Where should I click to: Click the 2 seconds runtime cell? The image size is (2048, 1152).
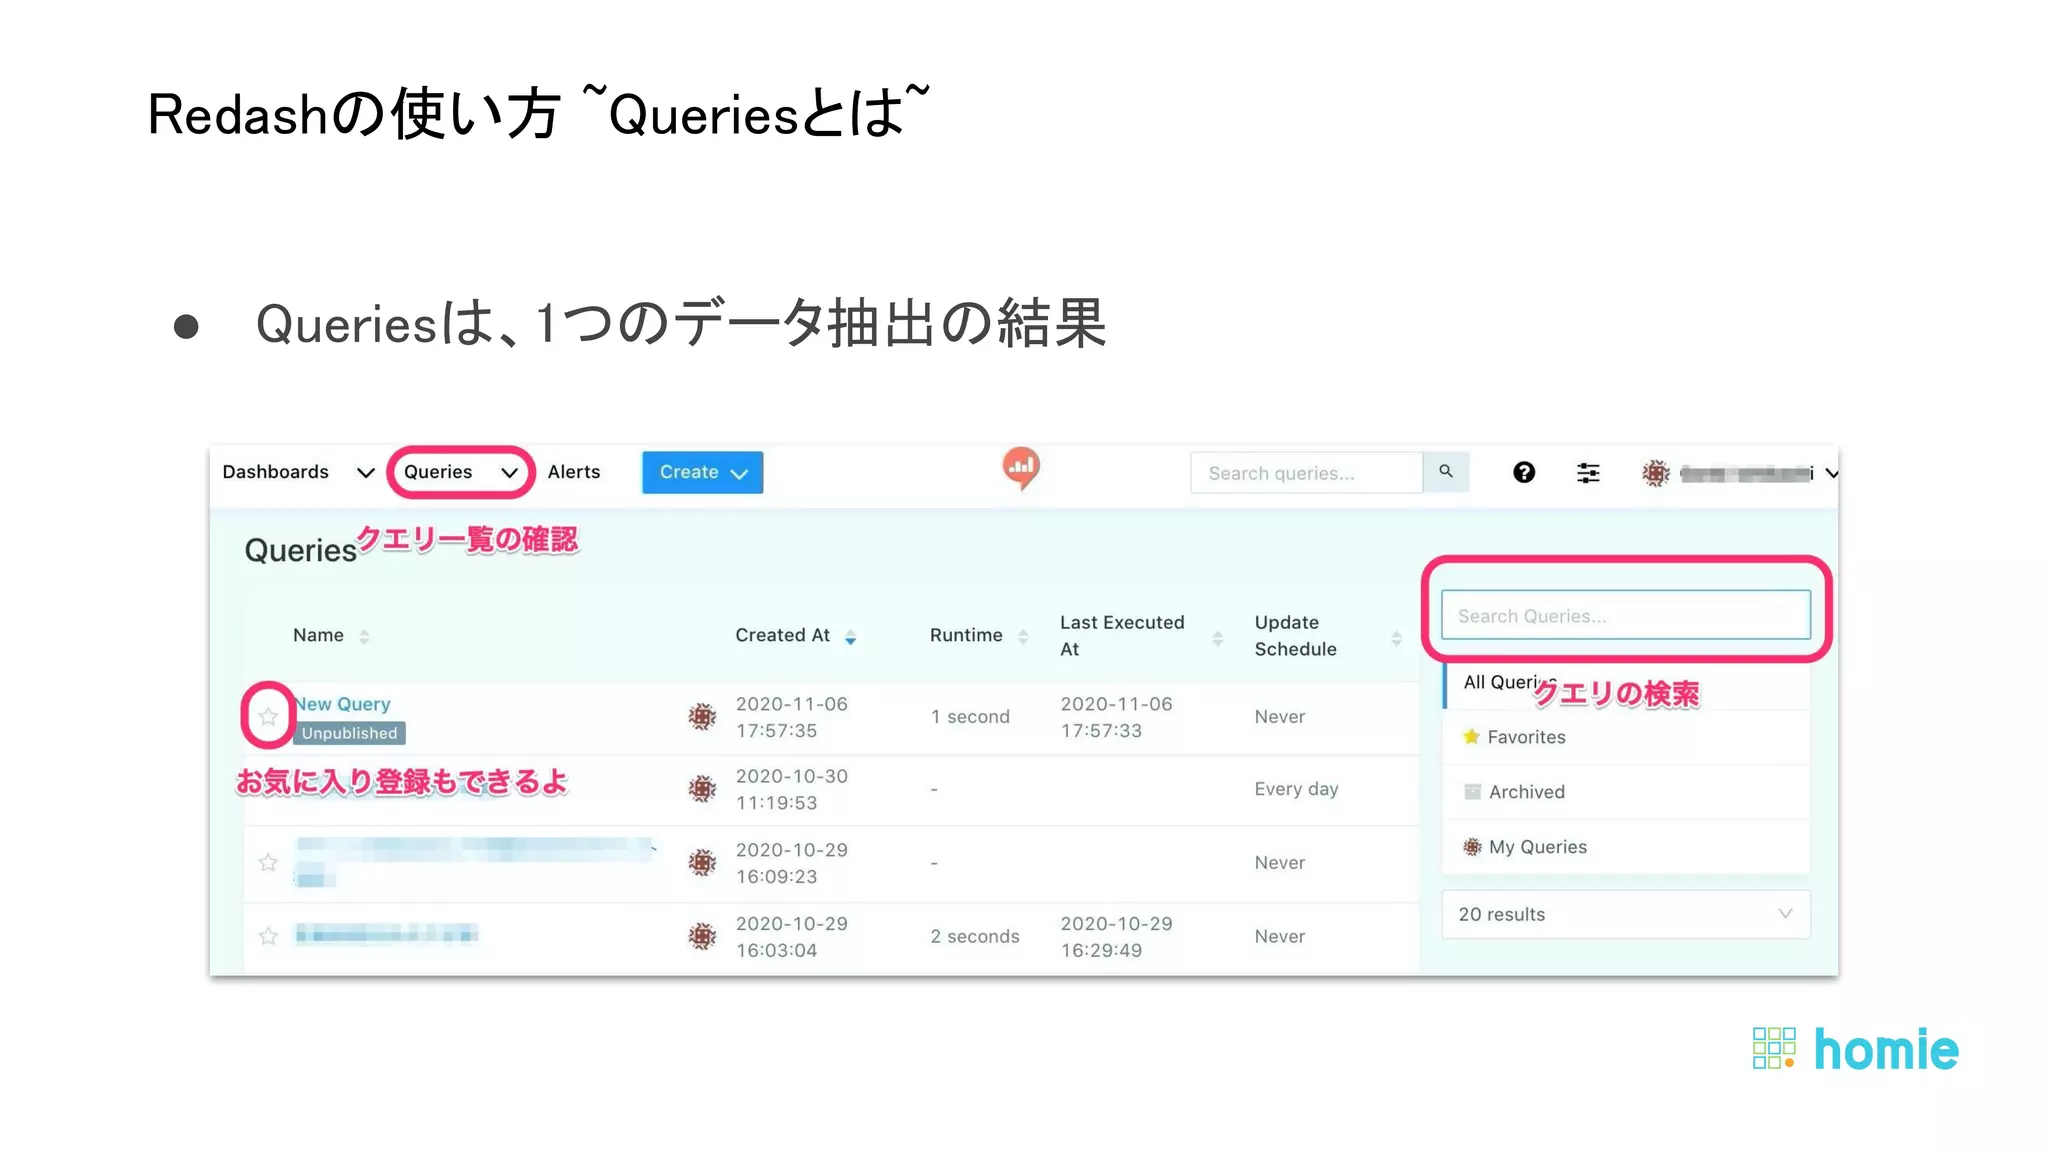tap(975, 937)
